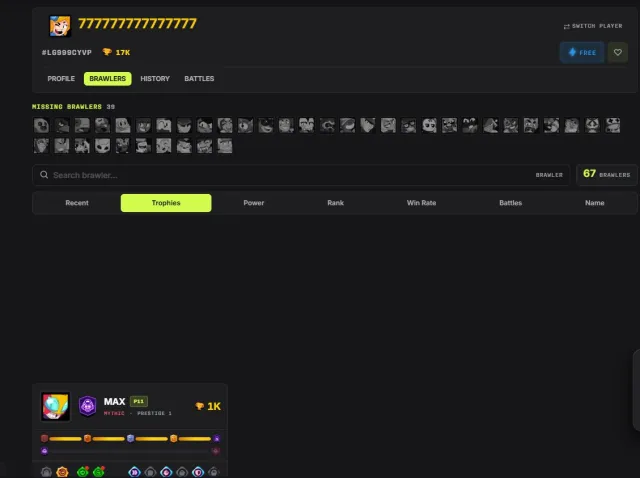The height and width of the screenshot is (478, 640).
Task: Click the magnifier icon in the search box
Action: pyautogui.click(x=44, y=175)
